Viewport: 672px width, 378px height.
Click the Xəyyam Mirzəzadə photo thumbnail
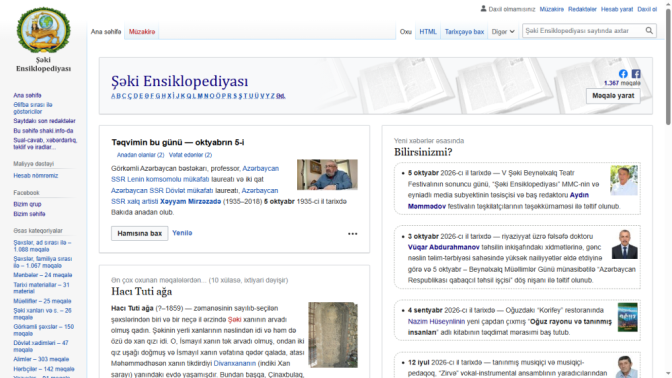(x=327, y=174)
